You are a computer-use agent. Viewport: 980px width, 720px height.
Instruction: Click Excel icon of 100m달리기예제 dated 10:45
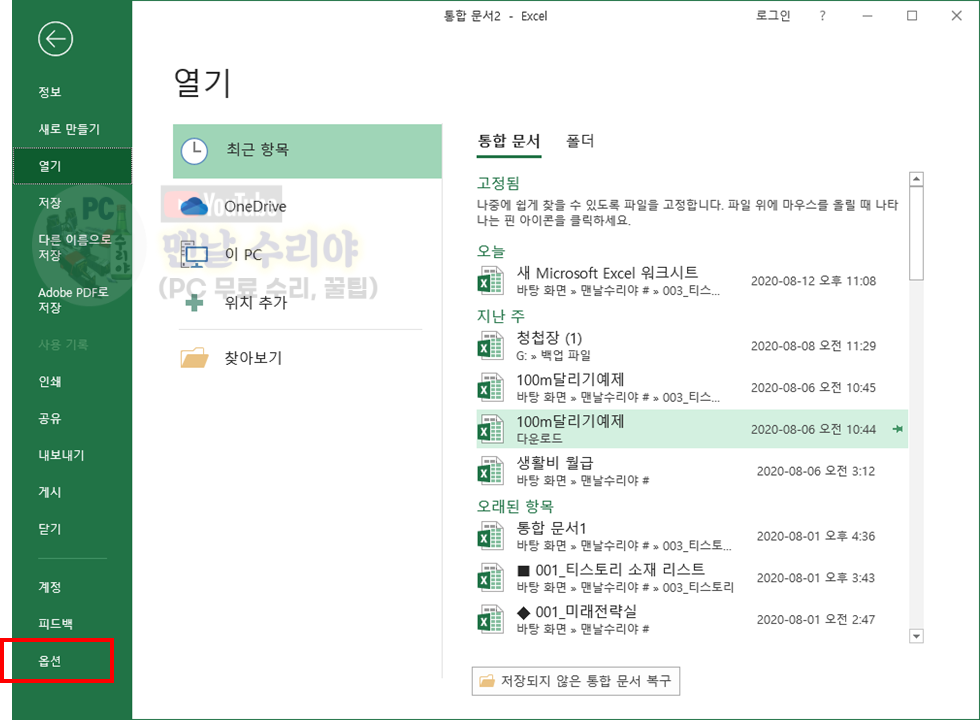(491, 388)
